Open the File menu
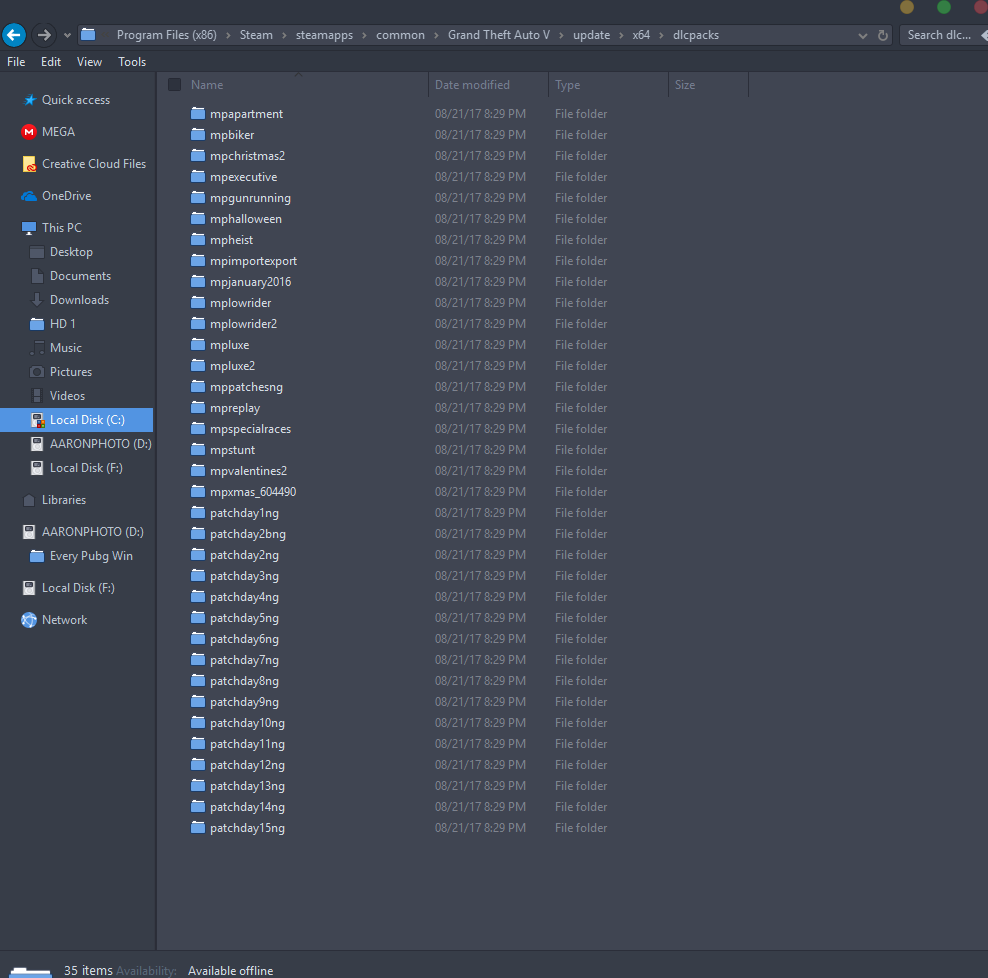This screenshot has width=988, height=978. (x=16, y=62)
